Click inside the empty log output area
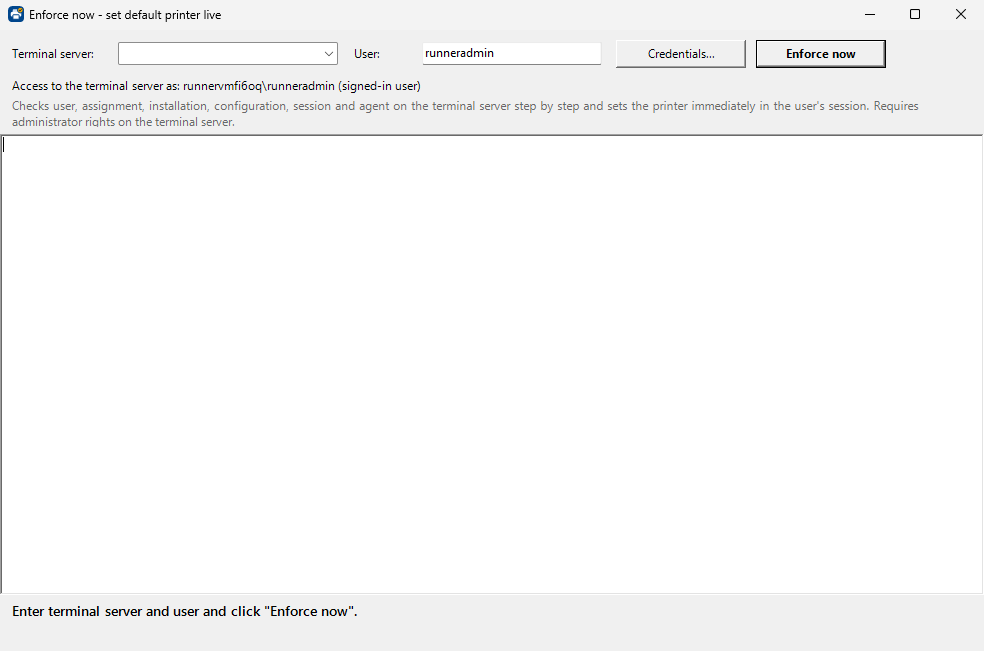Image resolution: width=984 pixels, height=651 pixels. [x=491, y=364]
